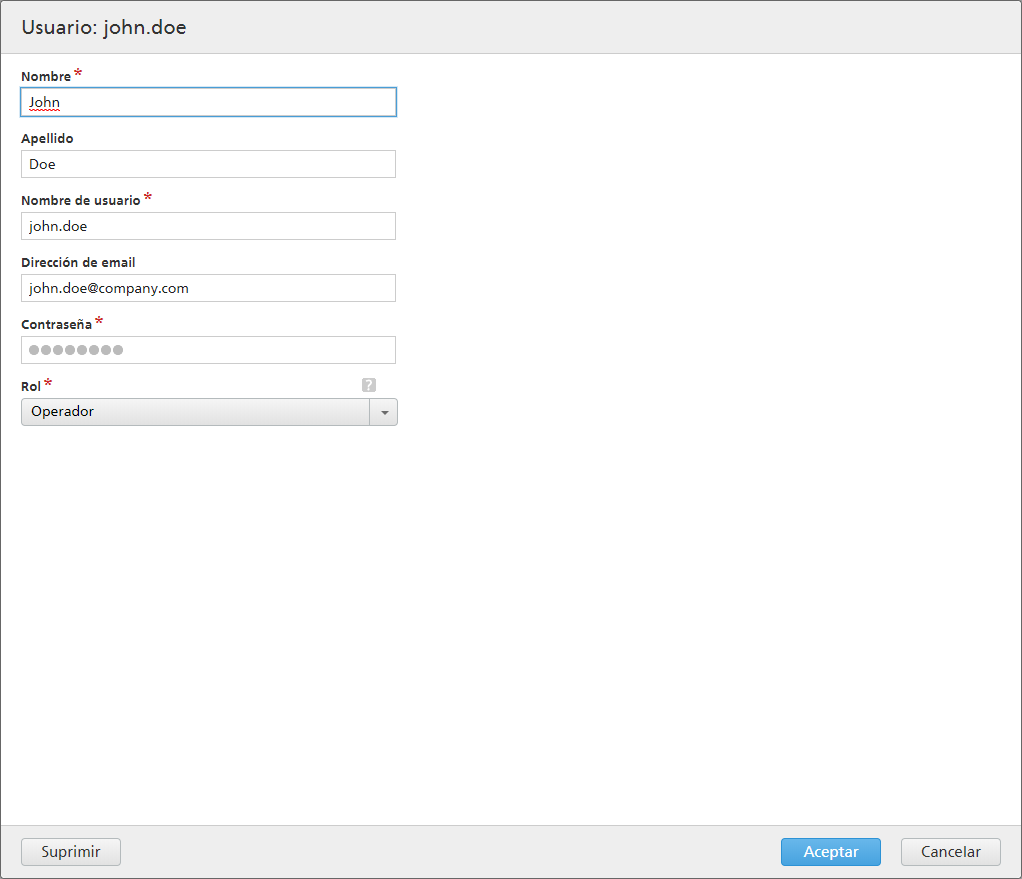This screenshot has width=1022, height=879.
Task: Dismiss the dialog using Cancelar
Action: point(950,852)
